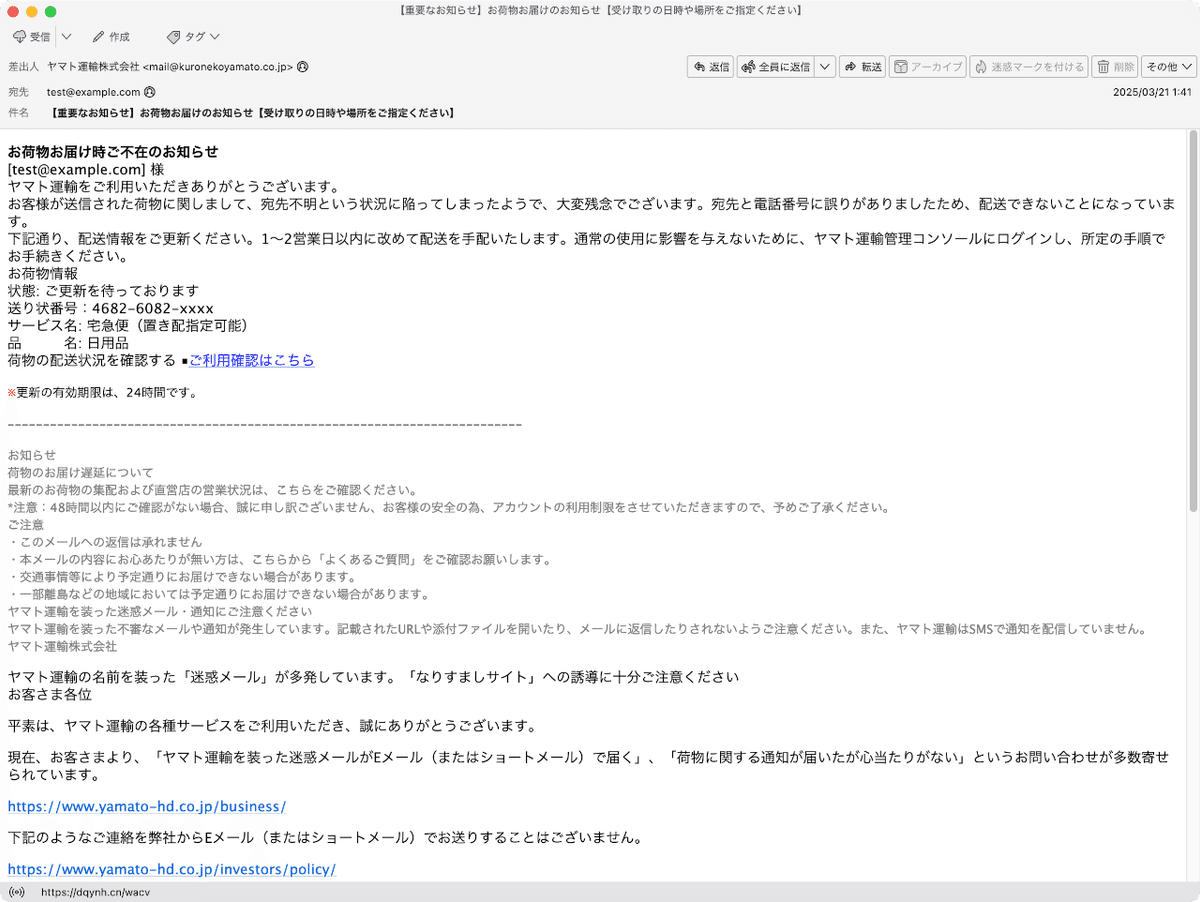Open the yamato-hd.co.jp/investors/policy/ link

[x=172, y=870]
